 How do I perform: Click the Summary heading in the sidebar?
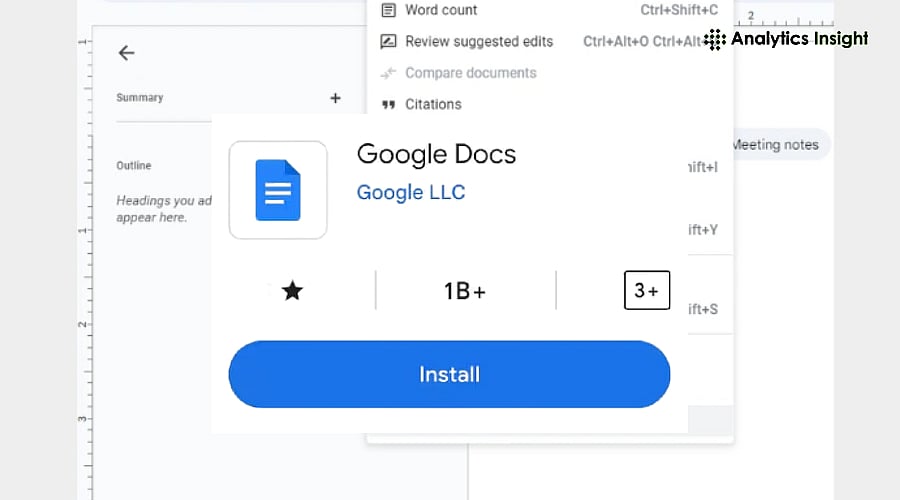pos(139,98)
